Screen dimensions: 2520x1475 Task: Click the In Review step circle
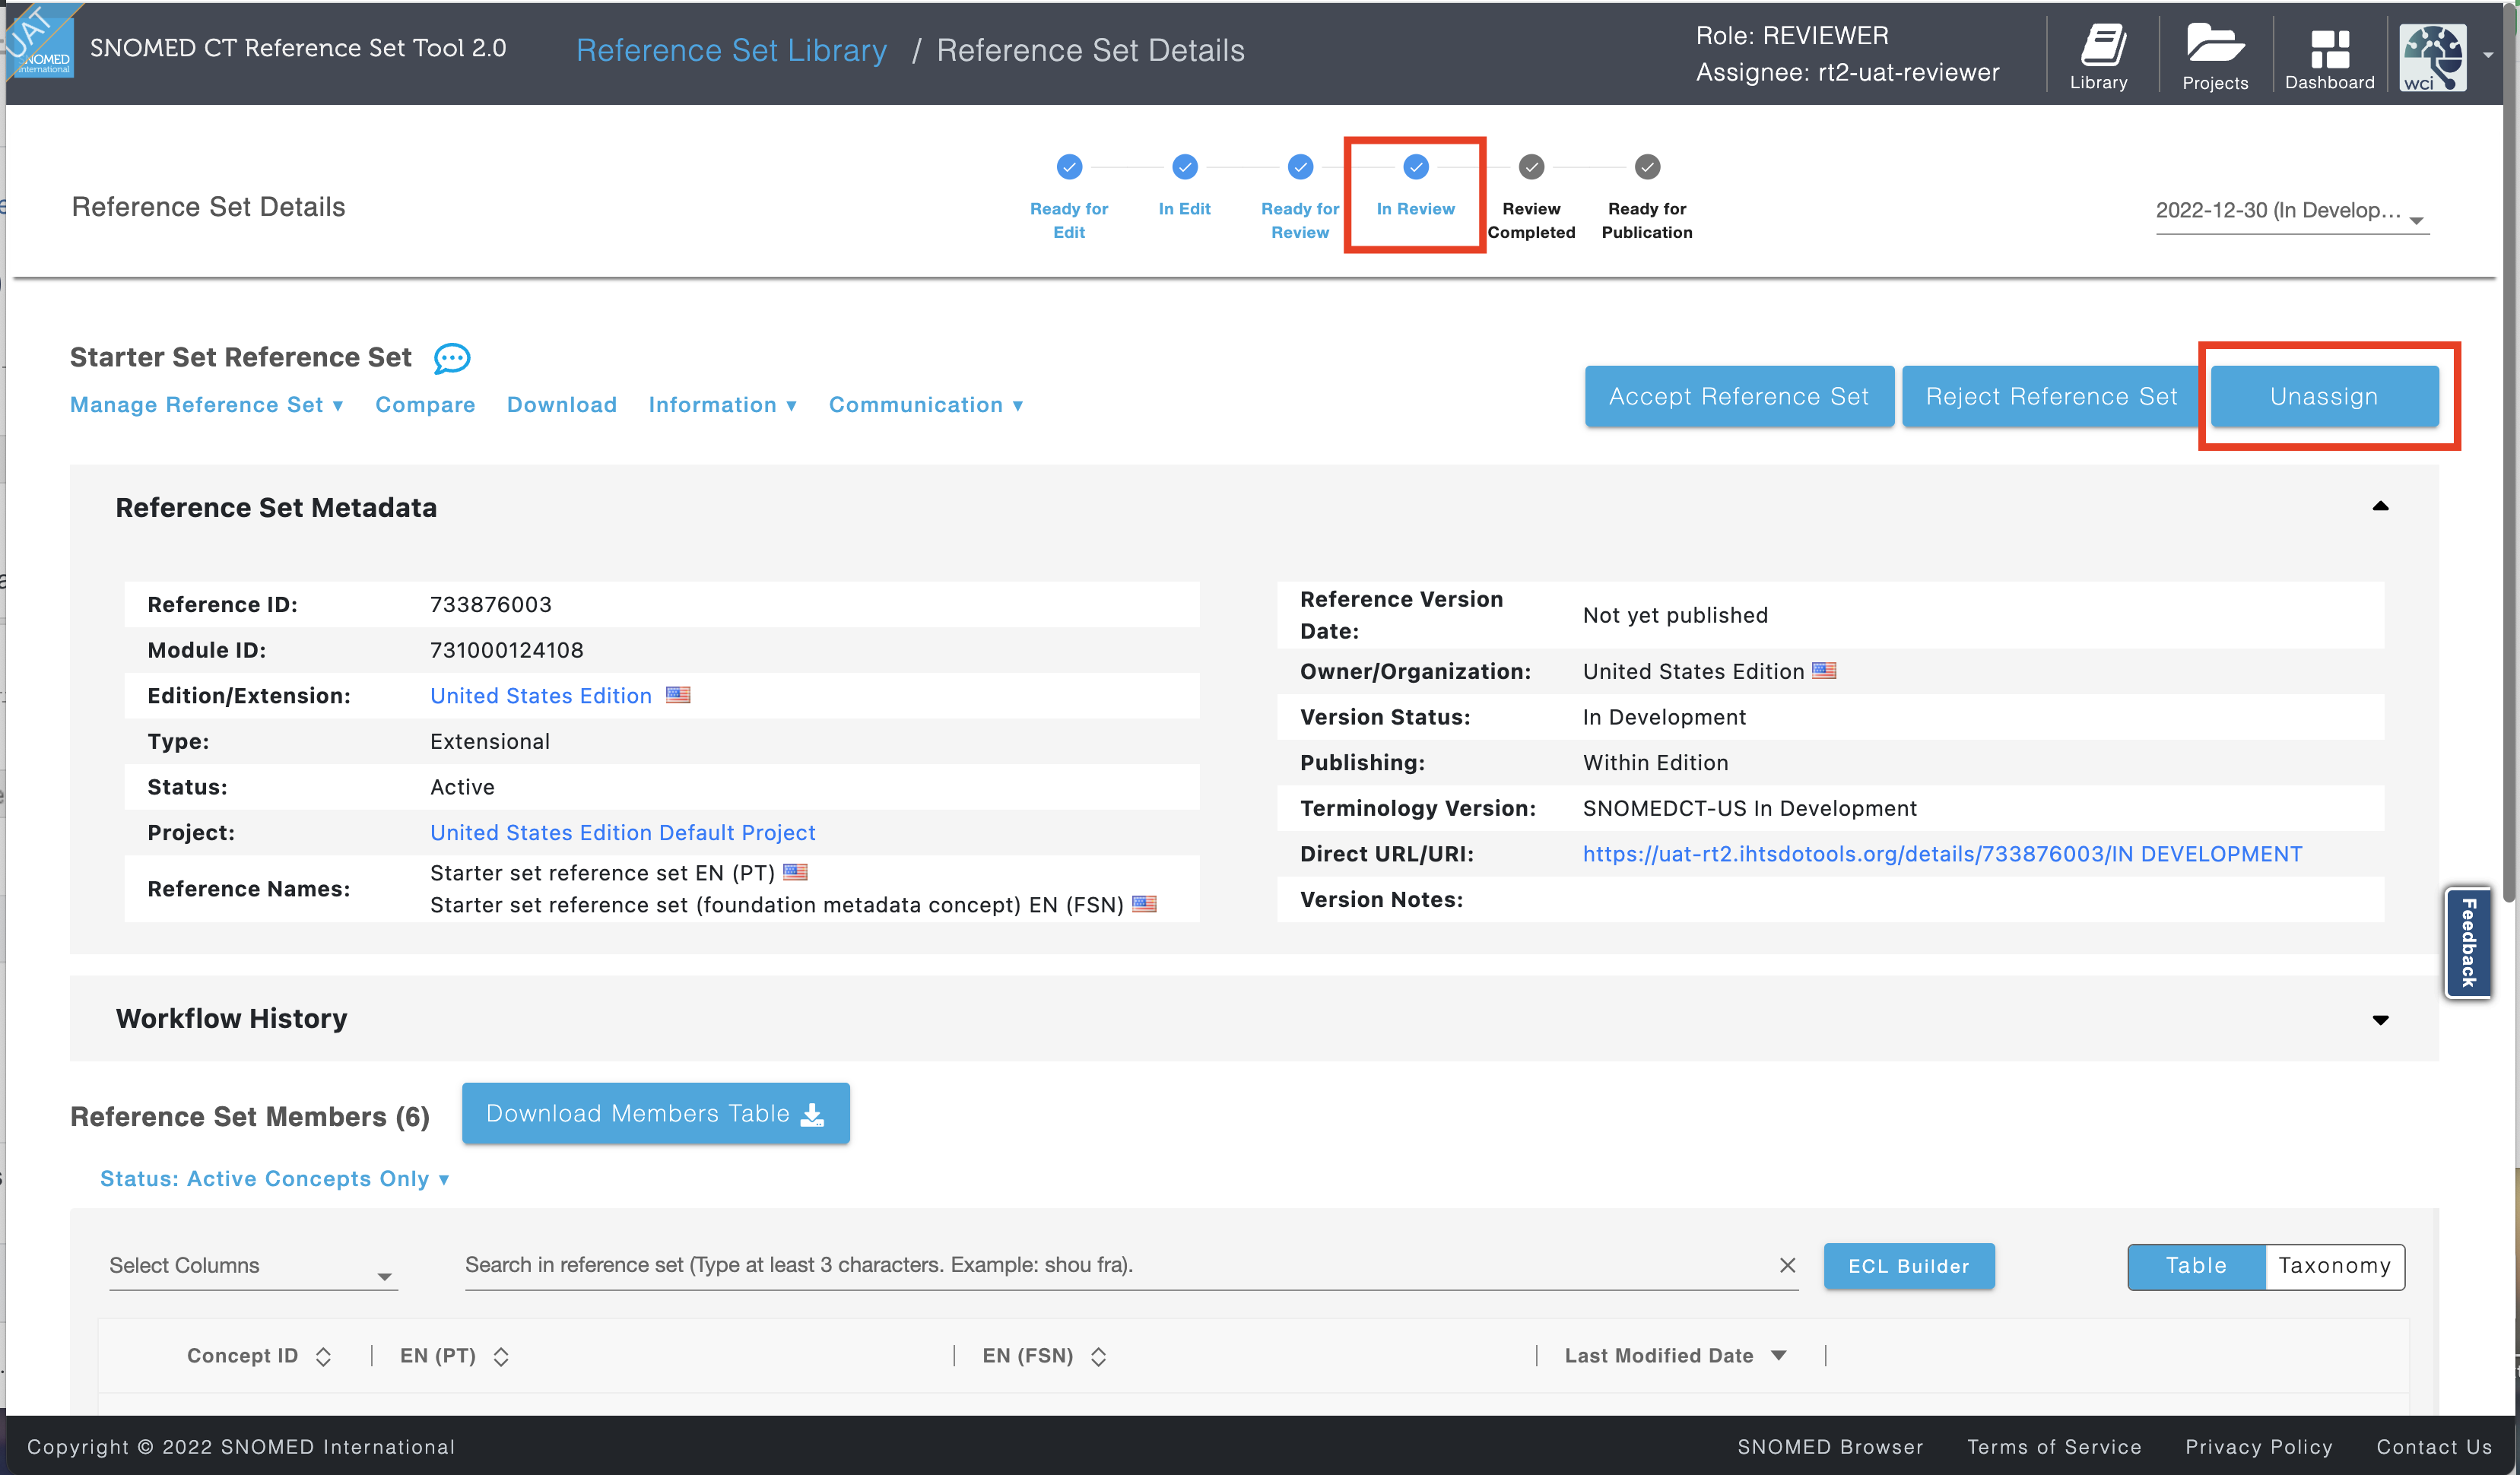pos(1416,167)
